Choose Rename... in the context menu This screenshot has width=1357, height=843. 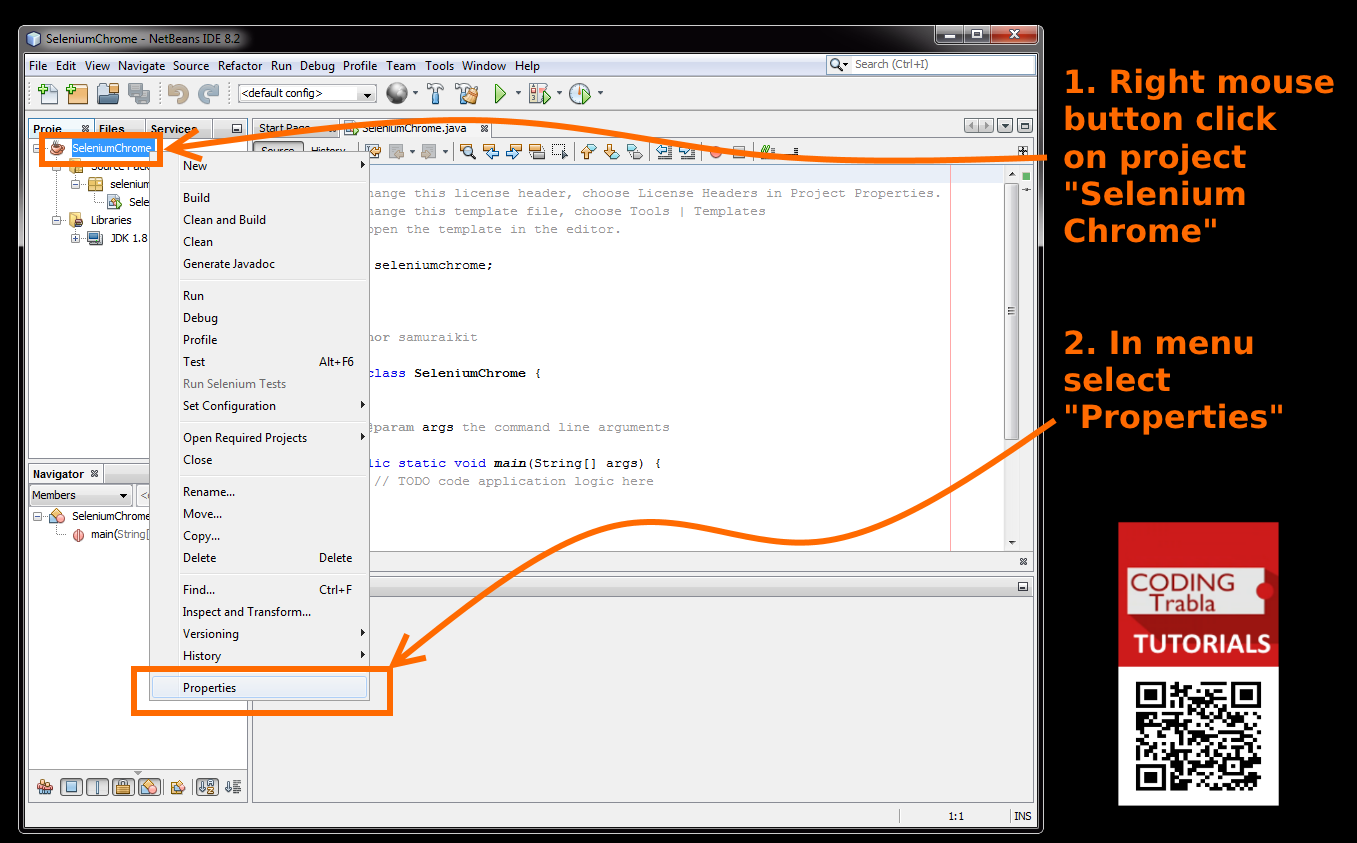click(x=260, y=492)
